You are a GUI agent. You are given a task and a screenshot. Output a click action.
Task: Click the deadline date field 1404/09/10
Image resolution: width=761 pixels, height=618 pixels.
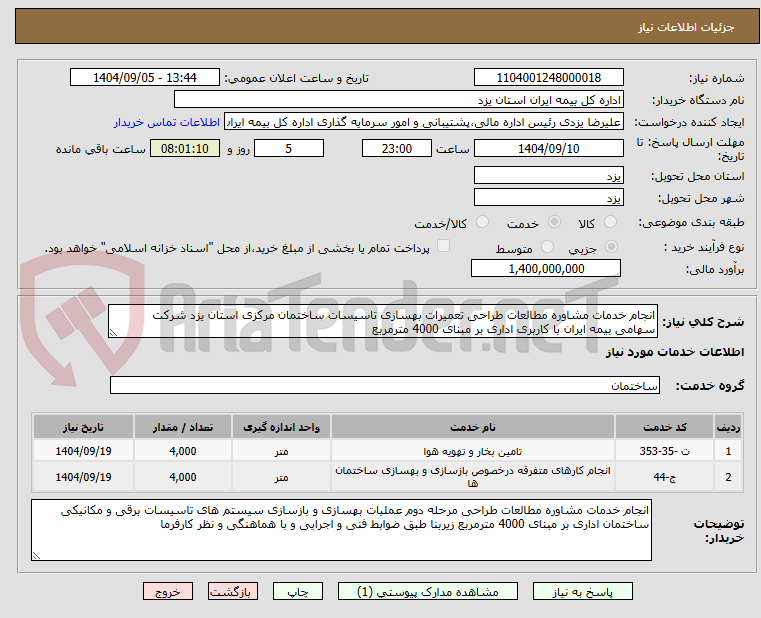[548, 148]
